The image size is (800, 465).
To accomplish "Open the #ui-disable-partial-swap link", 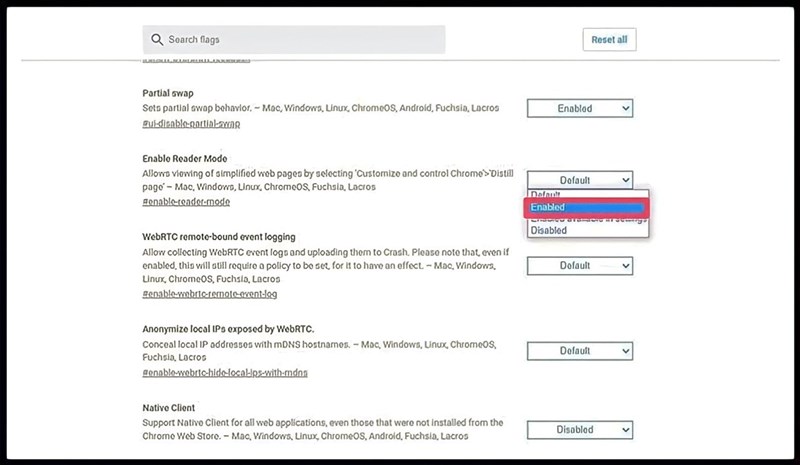I will click(x=191, y=124).
